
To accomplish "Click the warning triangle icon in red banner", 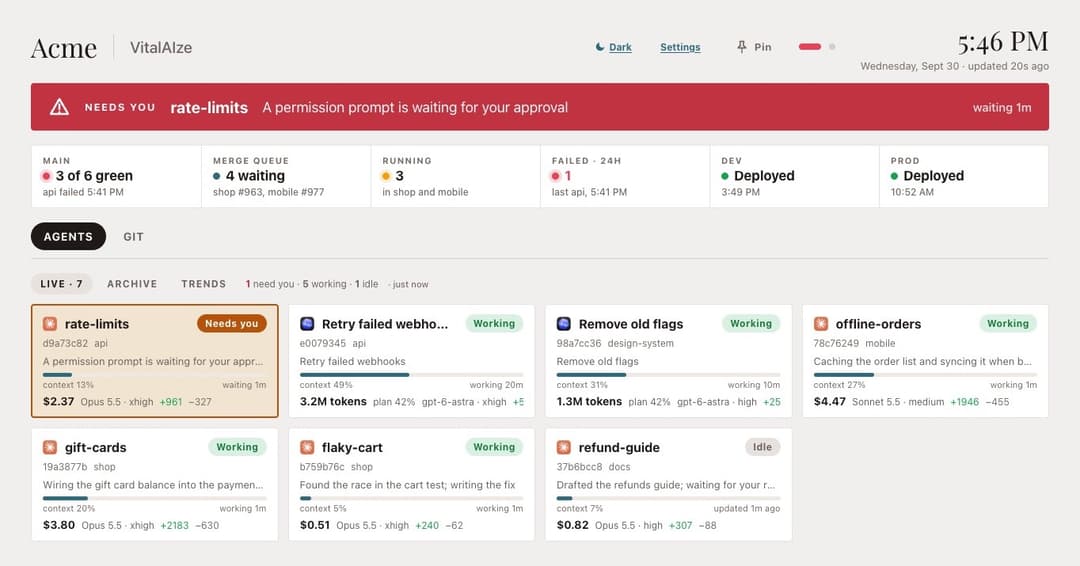I will (x=59, y=107).
